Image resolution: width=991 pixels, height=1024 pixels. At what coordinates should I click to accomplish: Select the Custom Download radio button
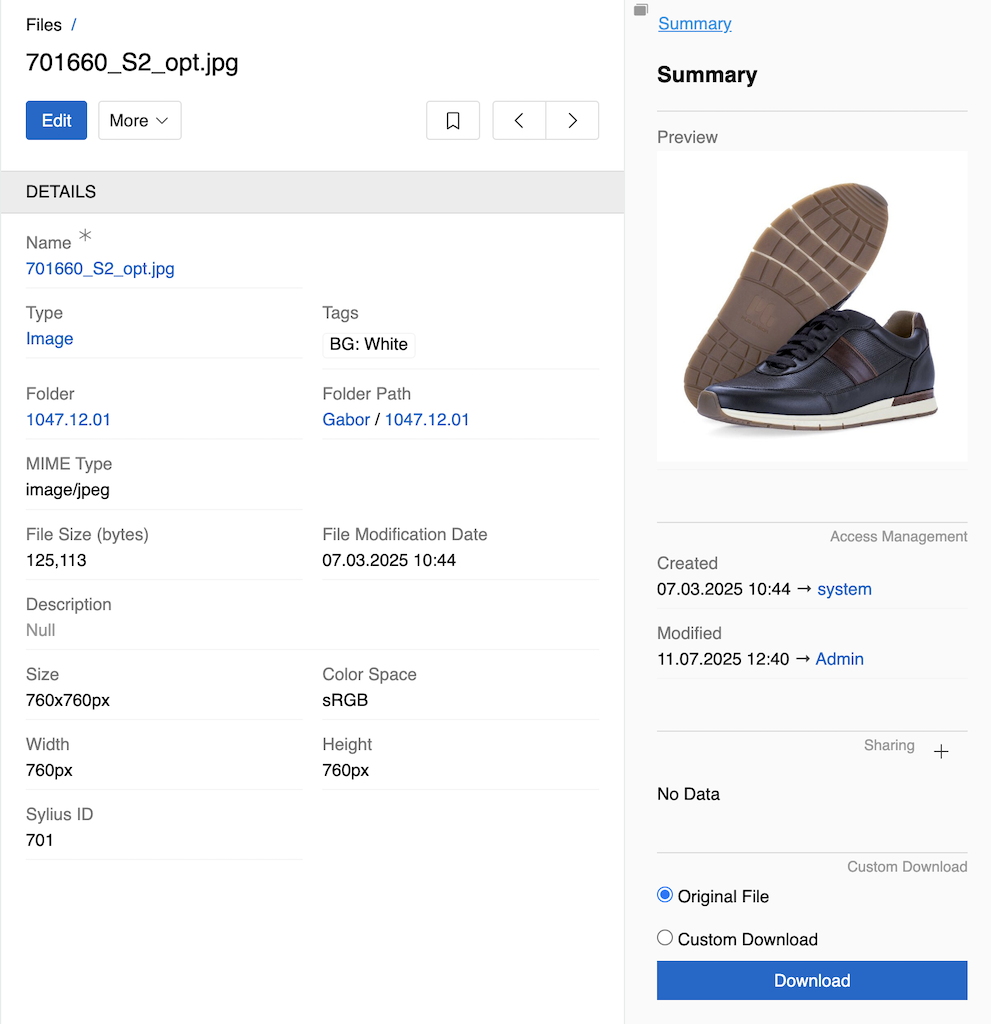point(665,938)
